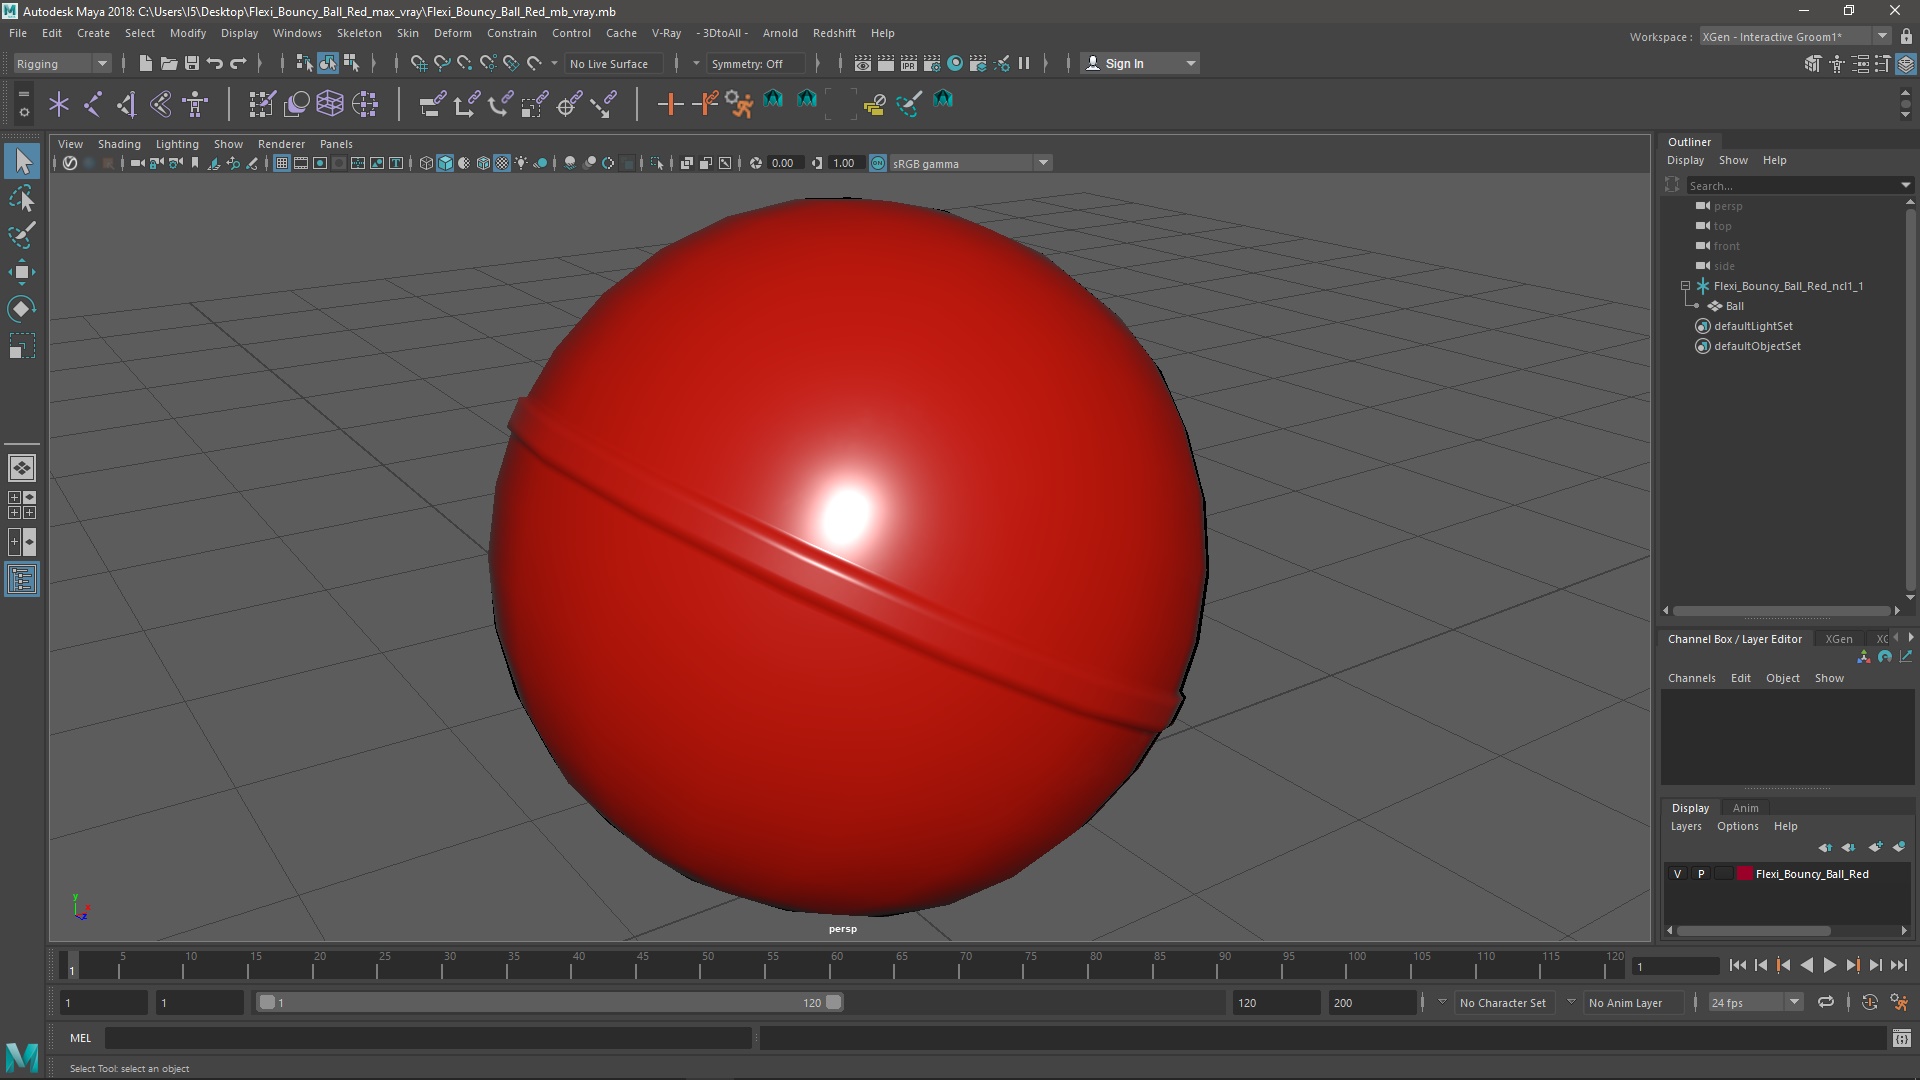Image resolution: width=1920 pixels, height=1080 pixels.
Task: Open the Deform menu
Action: 452,33
